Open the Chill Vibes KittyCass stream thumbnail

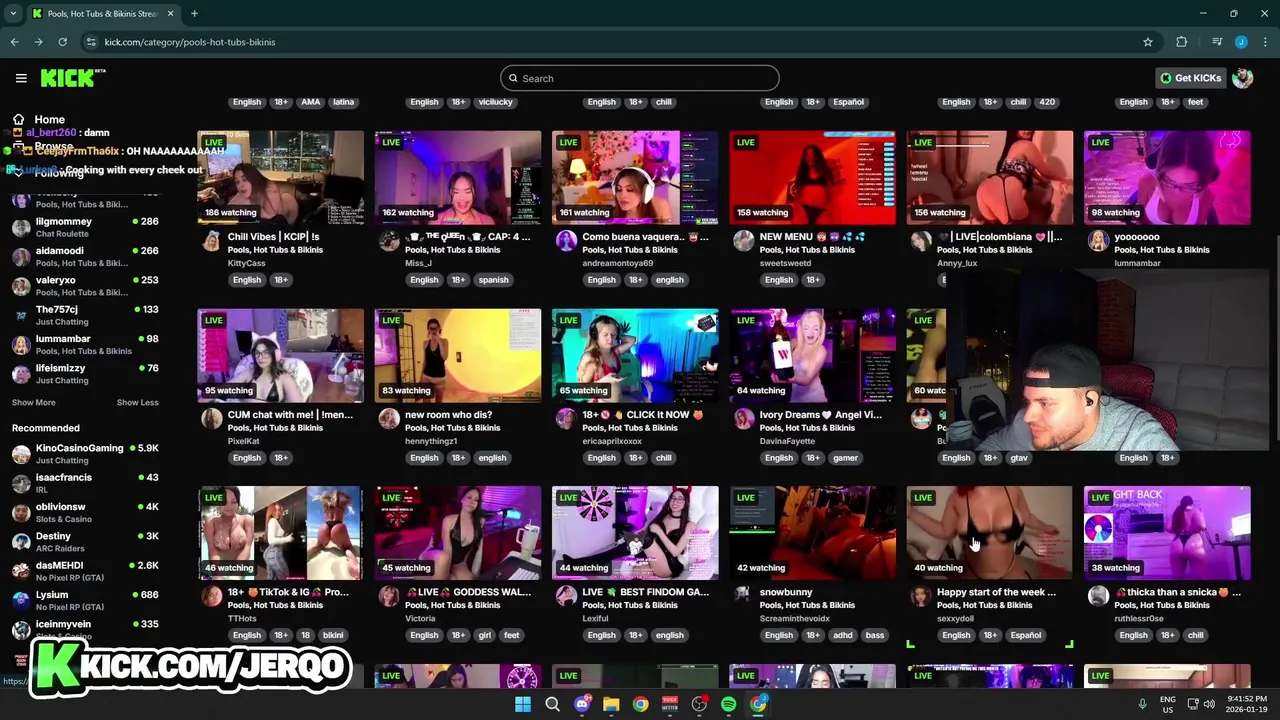[x=280, y=177]
